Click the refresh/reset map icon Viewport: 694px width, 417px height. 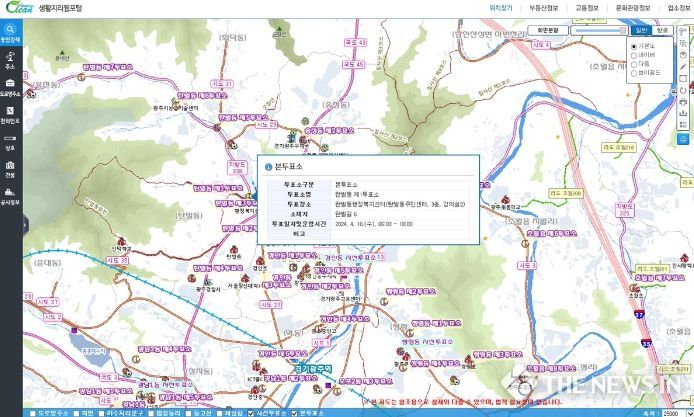683,90
